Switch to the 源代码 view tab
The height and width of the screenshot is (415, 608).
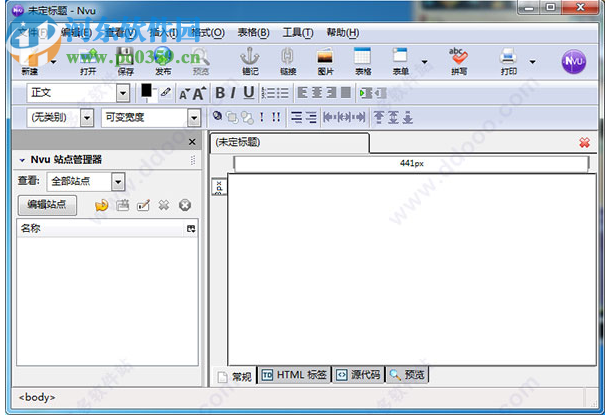pos(358,375)
